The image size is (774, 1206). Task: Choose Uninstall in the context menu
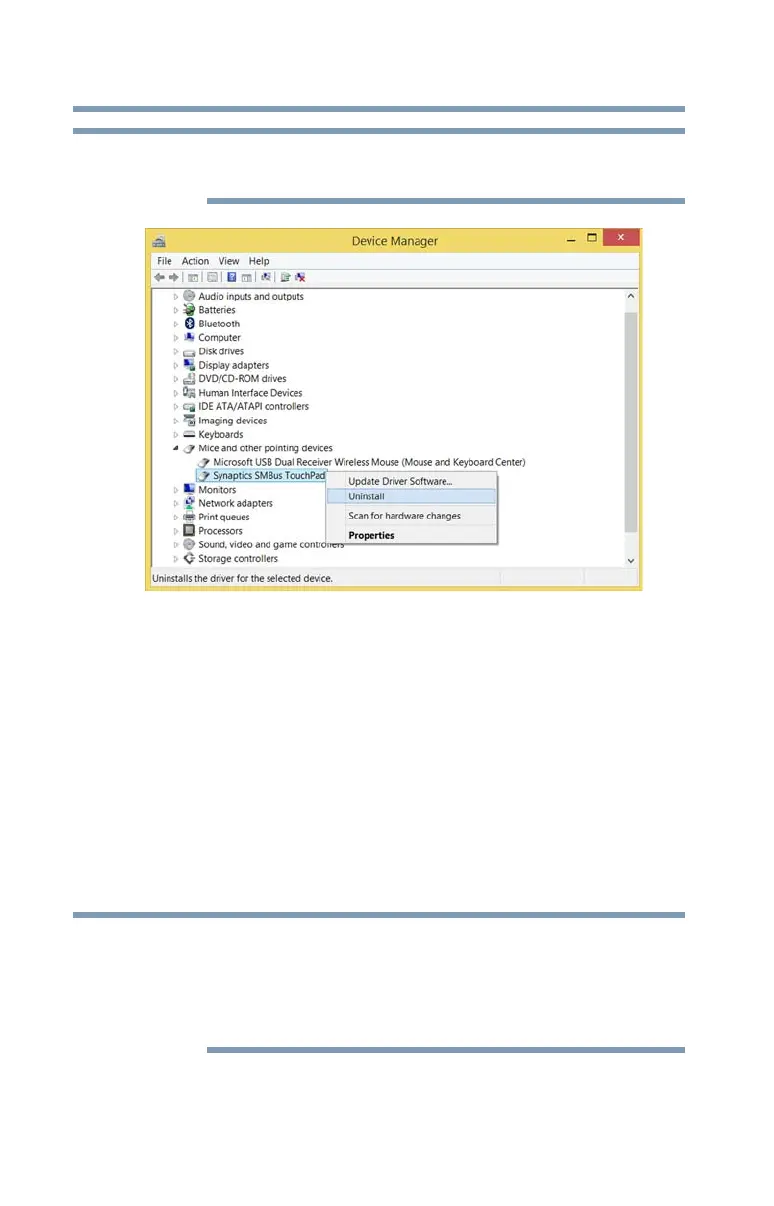[x=414, y=496]
